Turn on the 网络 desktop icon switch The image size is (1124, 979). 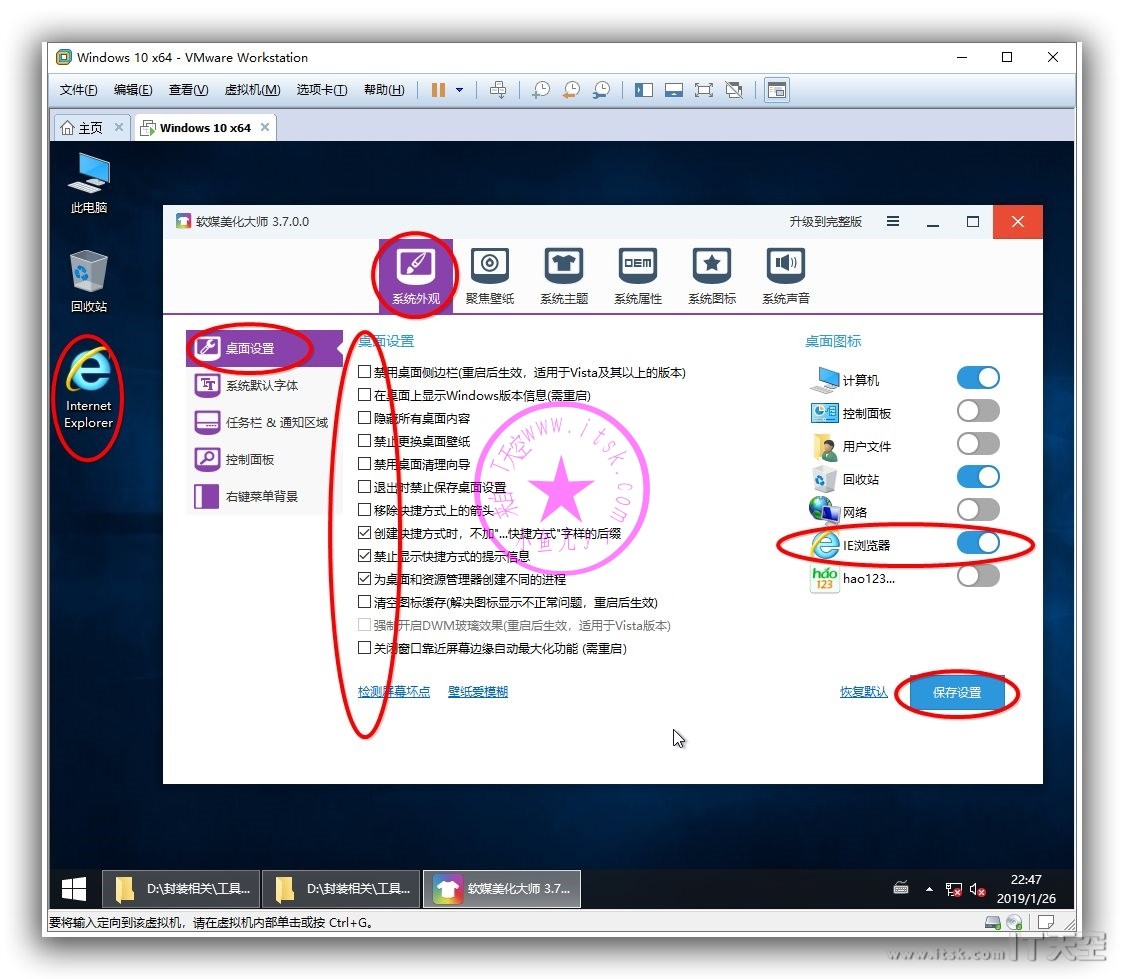click(978, 510)
